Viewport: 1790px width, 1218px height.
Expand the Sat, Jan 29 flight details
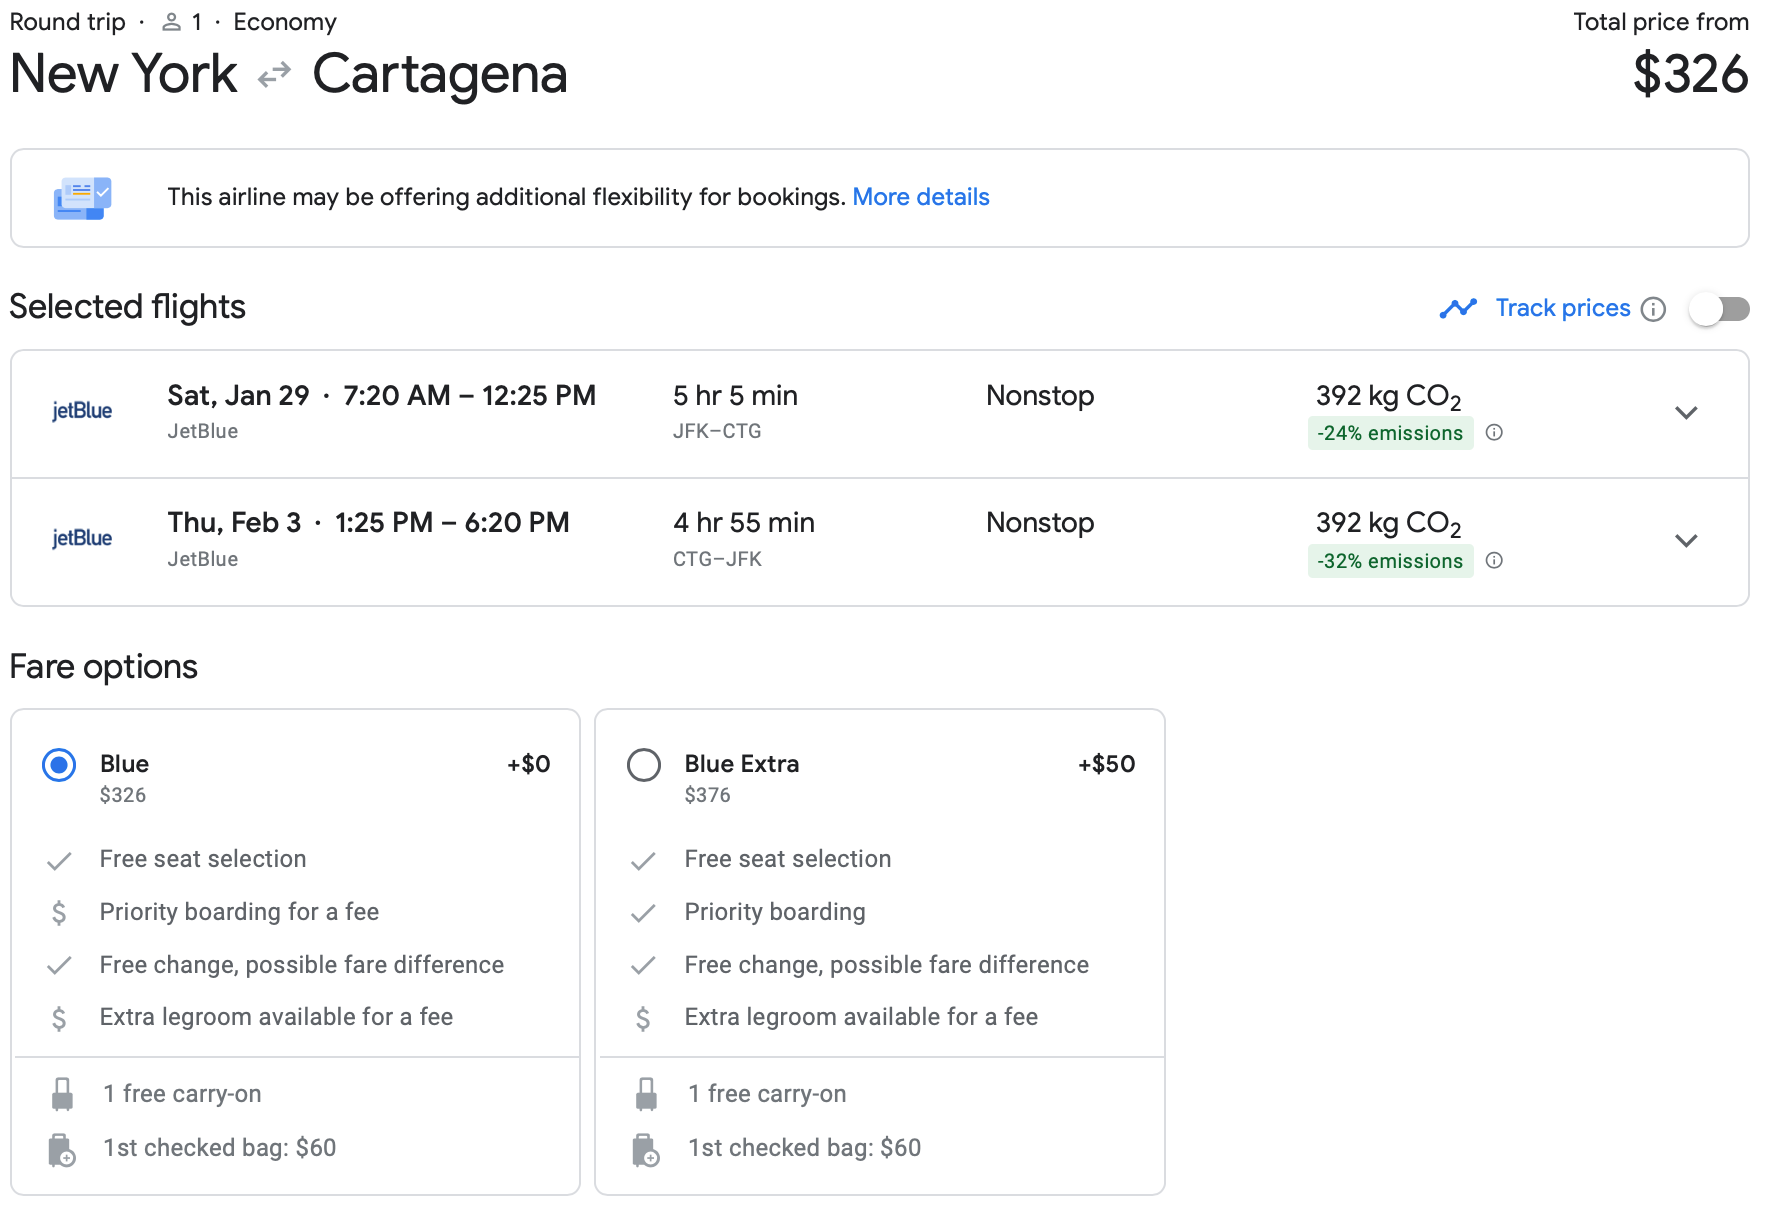[x=1686, y=413]
